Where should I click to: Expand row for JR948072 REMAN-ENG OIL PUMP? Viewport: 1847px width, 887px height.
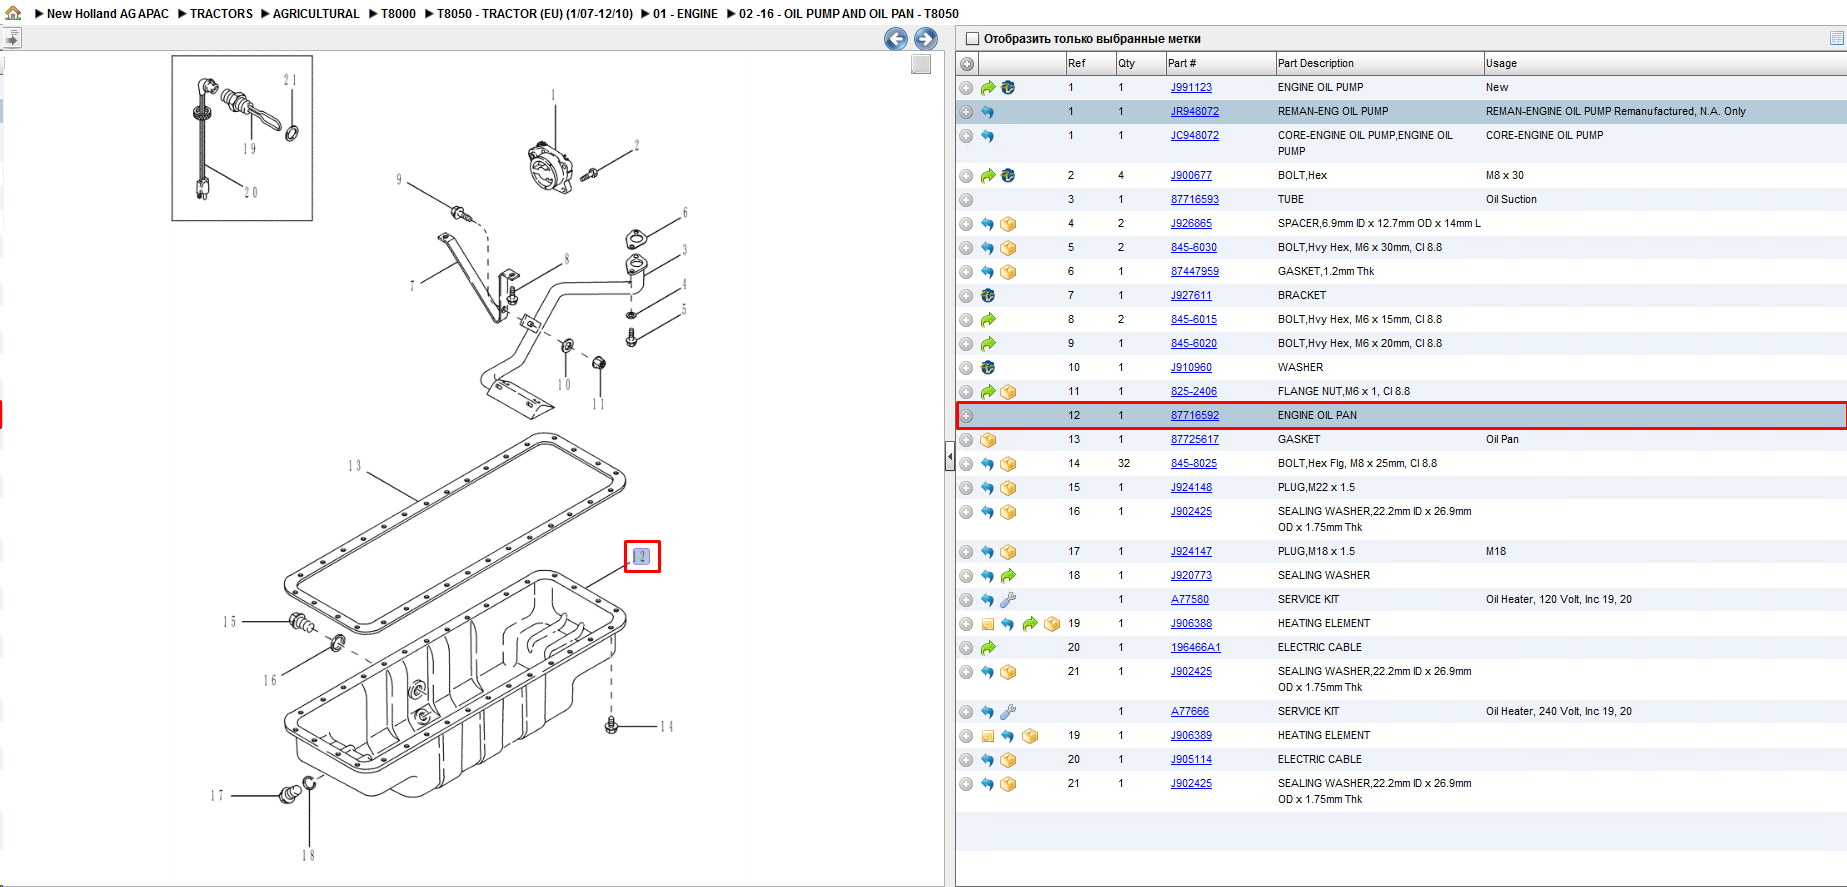tap(966, 112)
